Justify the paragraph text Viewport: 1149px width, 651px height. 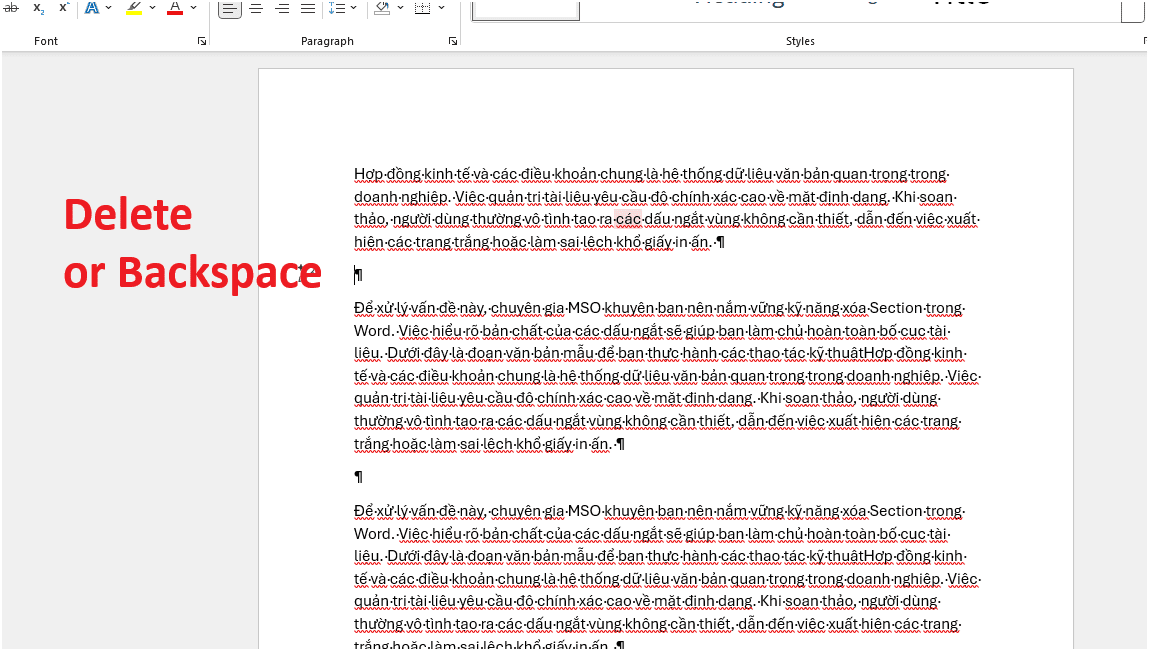308,8
